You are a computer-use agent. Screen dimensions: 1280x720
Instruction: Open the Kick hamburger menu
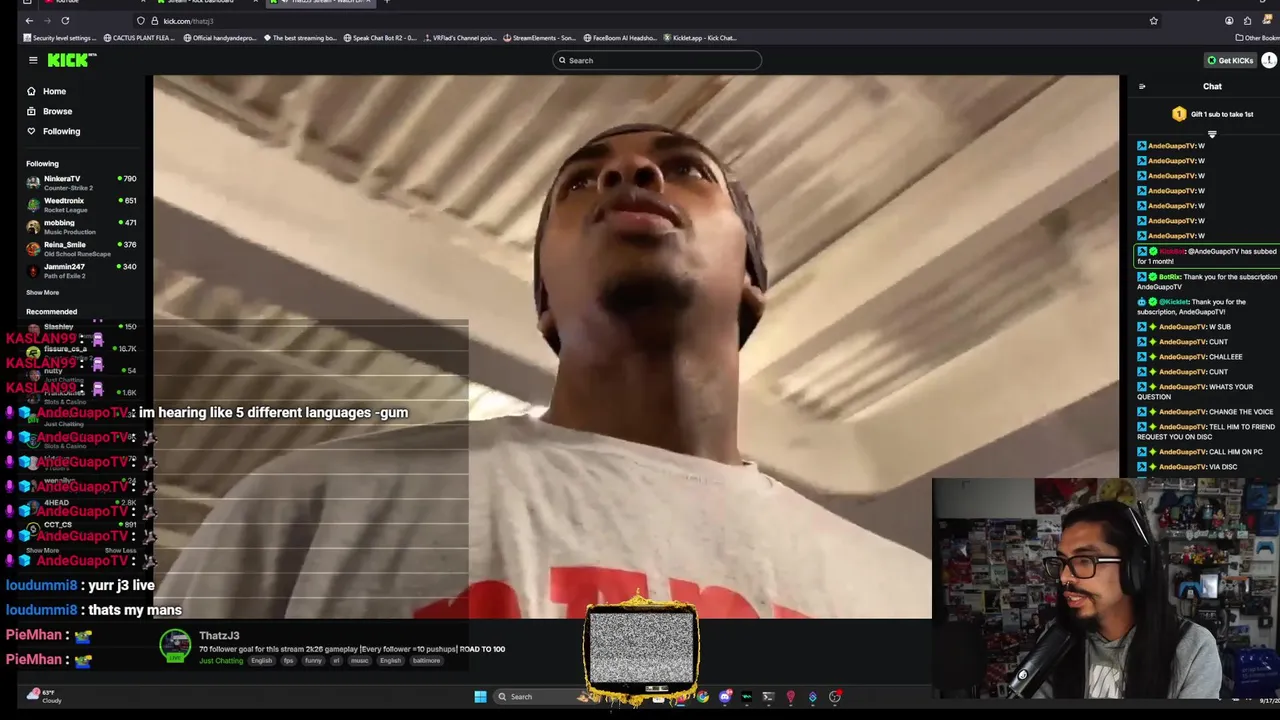point(33,60)
